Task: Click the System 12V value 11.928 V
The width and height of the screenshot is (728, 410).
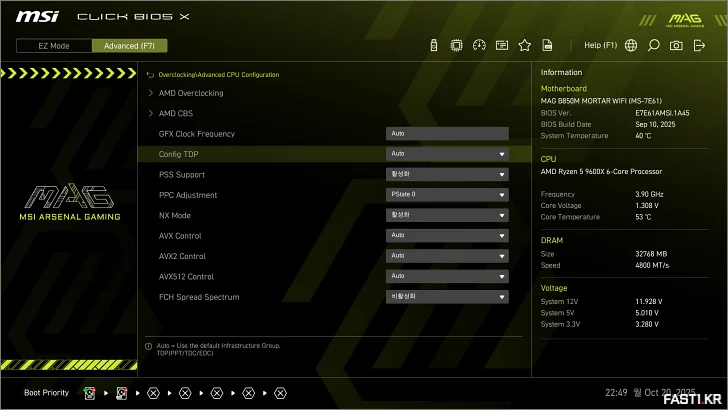Action: pyautogui.click(x=649, y=302)
